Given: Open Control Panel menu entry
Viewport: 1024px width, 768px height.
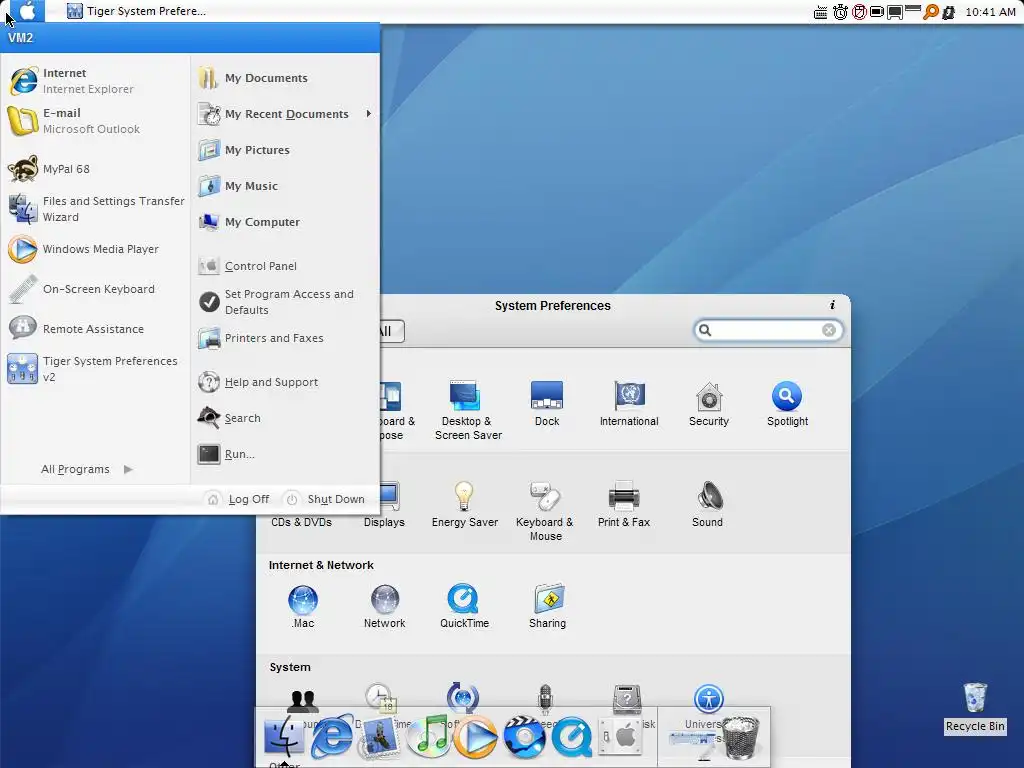Looking at the screenshot, I should point(285,266).
